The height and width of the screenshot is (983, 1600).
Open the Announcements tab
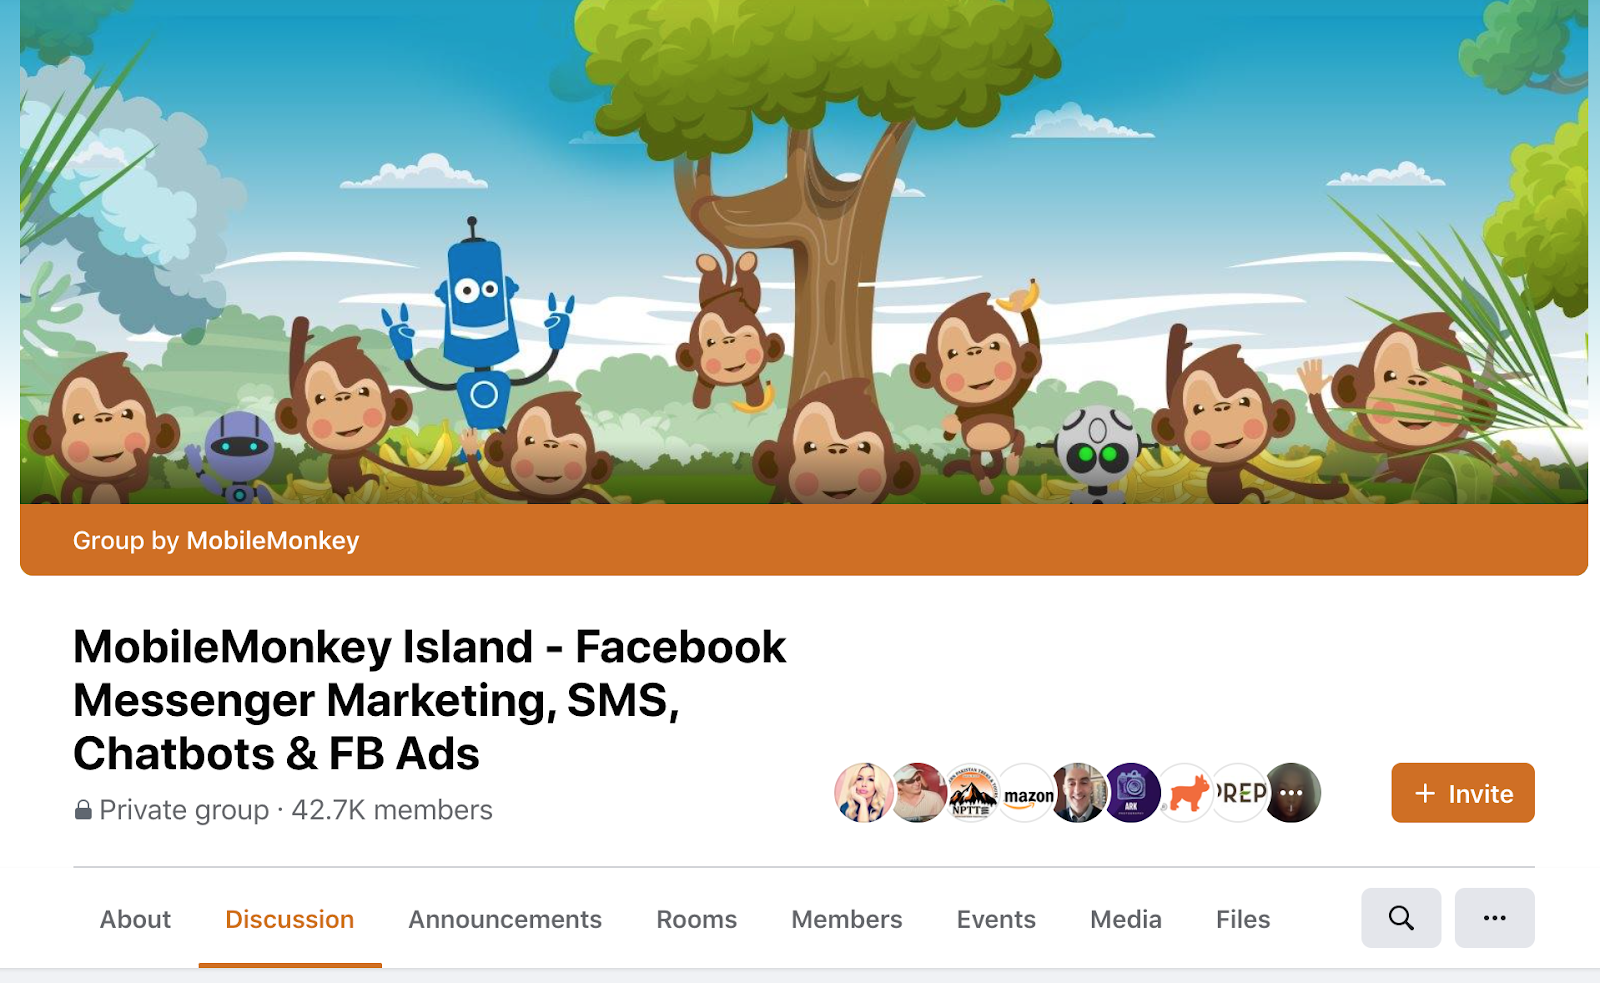[505, 919]
